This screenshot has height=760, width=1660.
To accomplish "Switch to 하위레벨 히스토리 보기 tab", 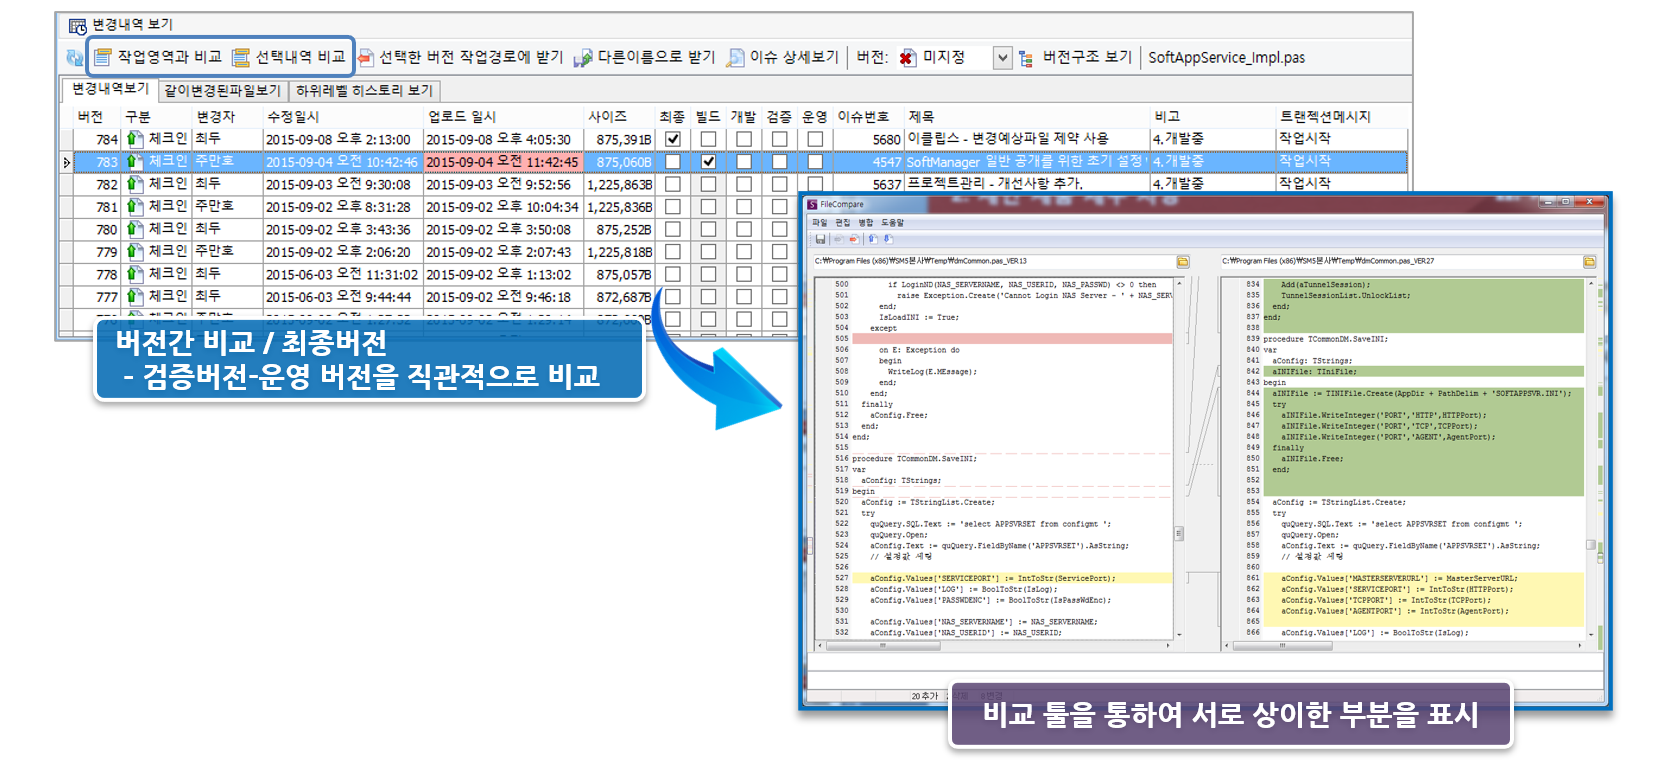I will [x=364, y=90].
